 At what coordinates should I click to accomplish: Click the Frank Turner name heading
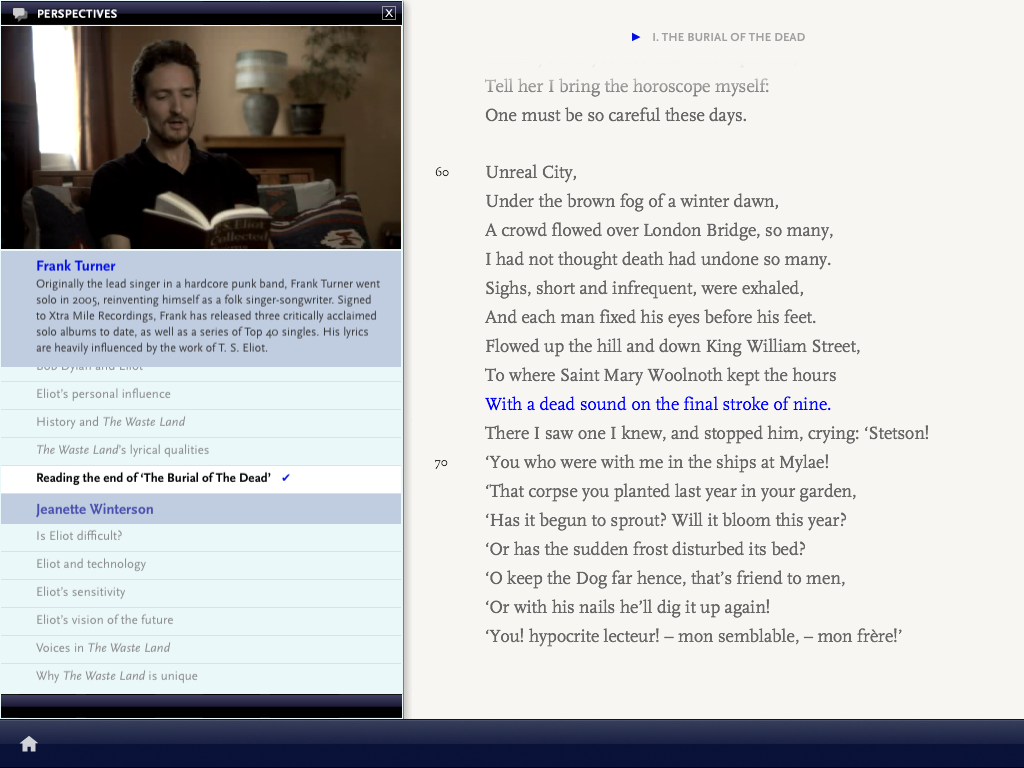[x=76, y=266]
